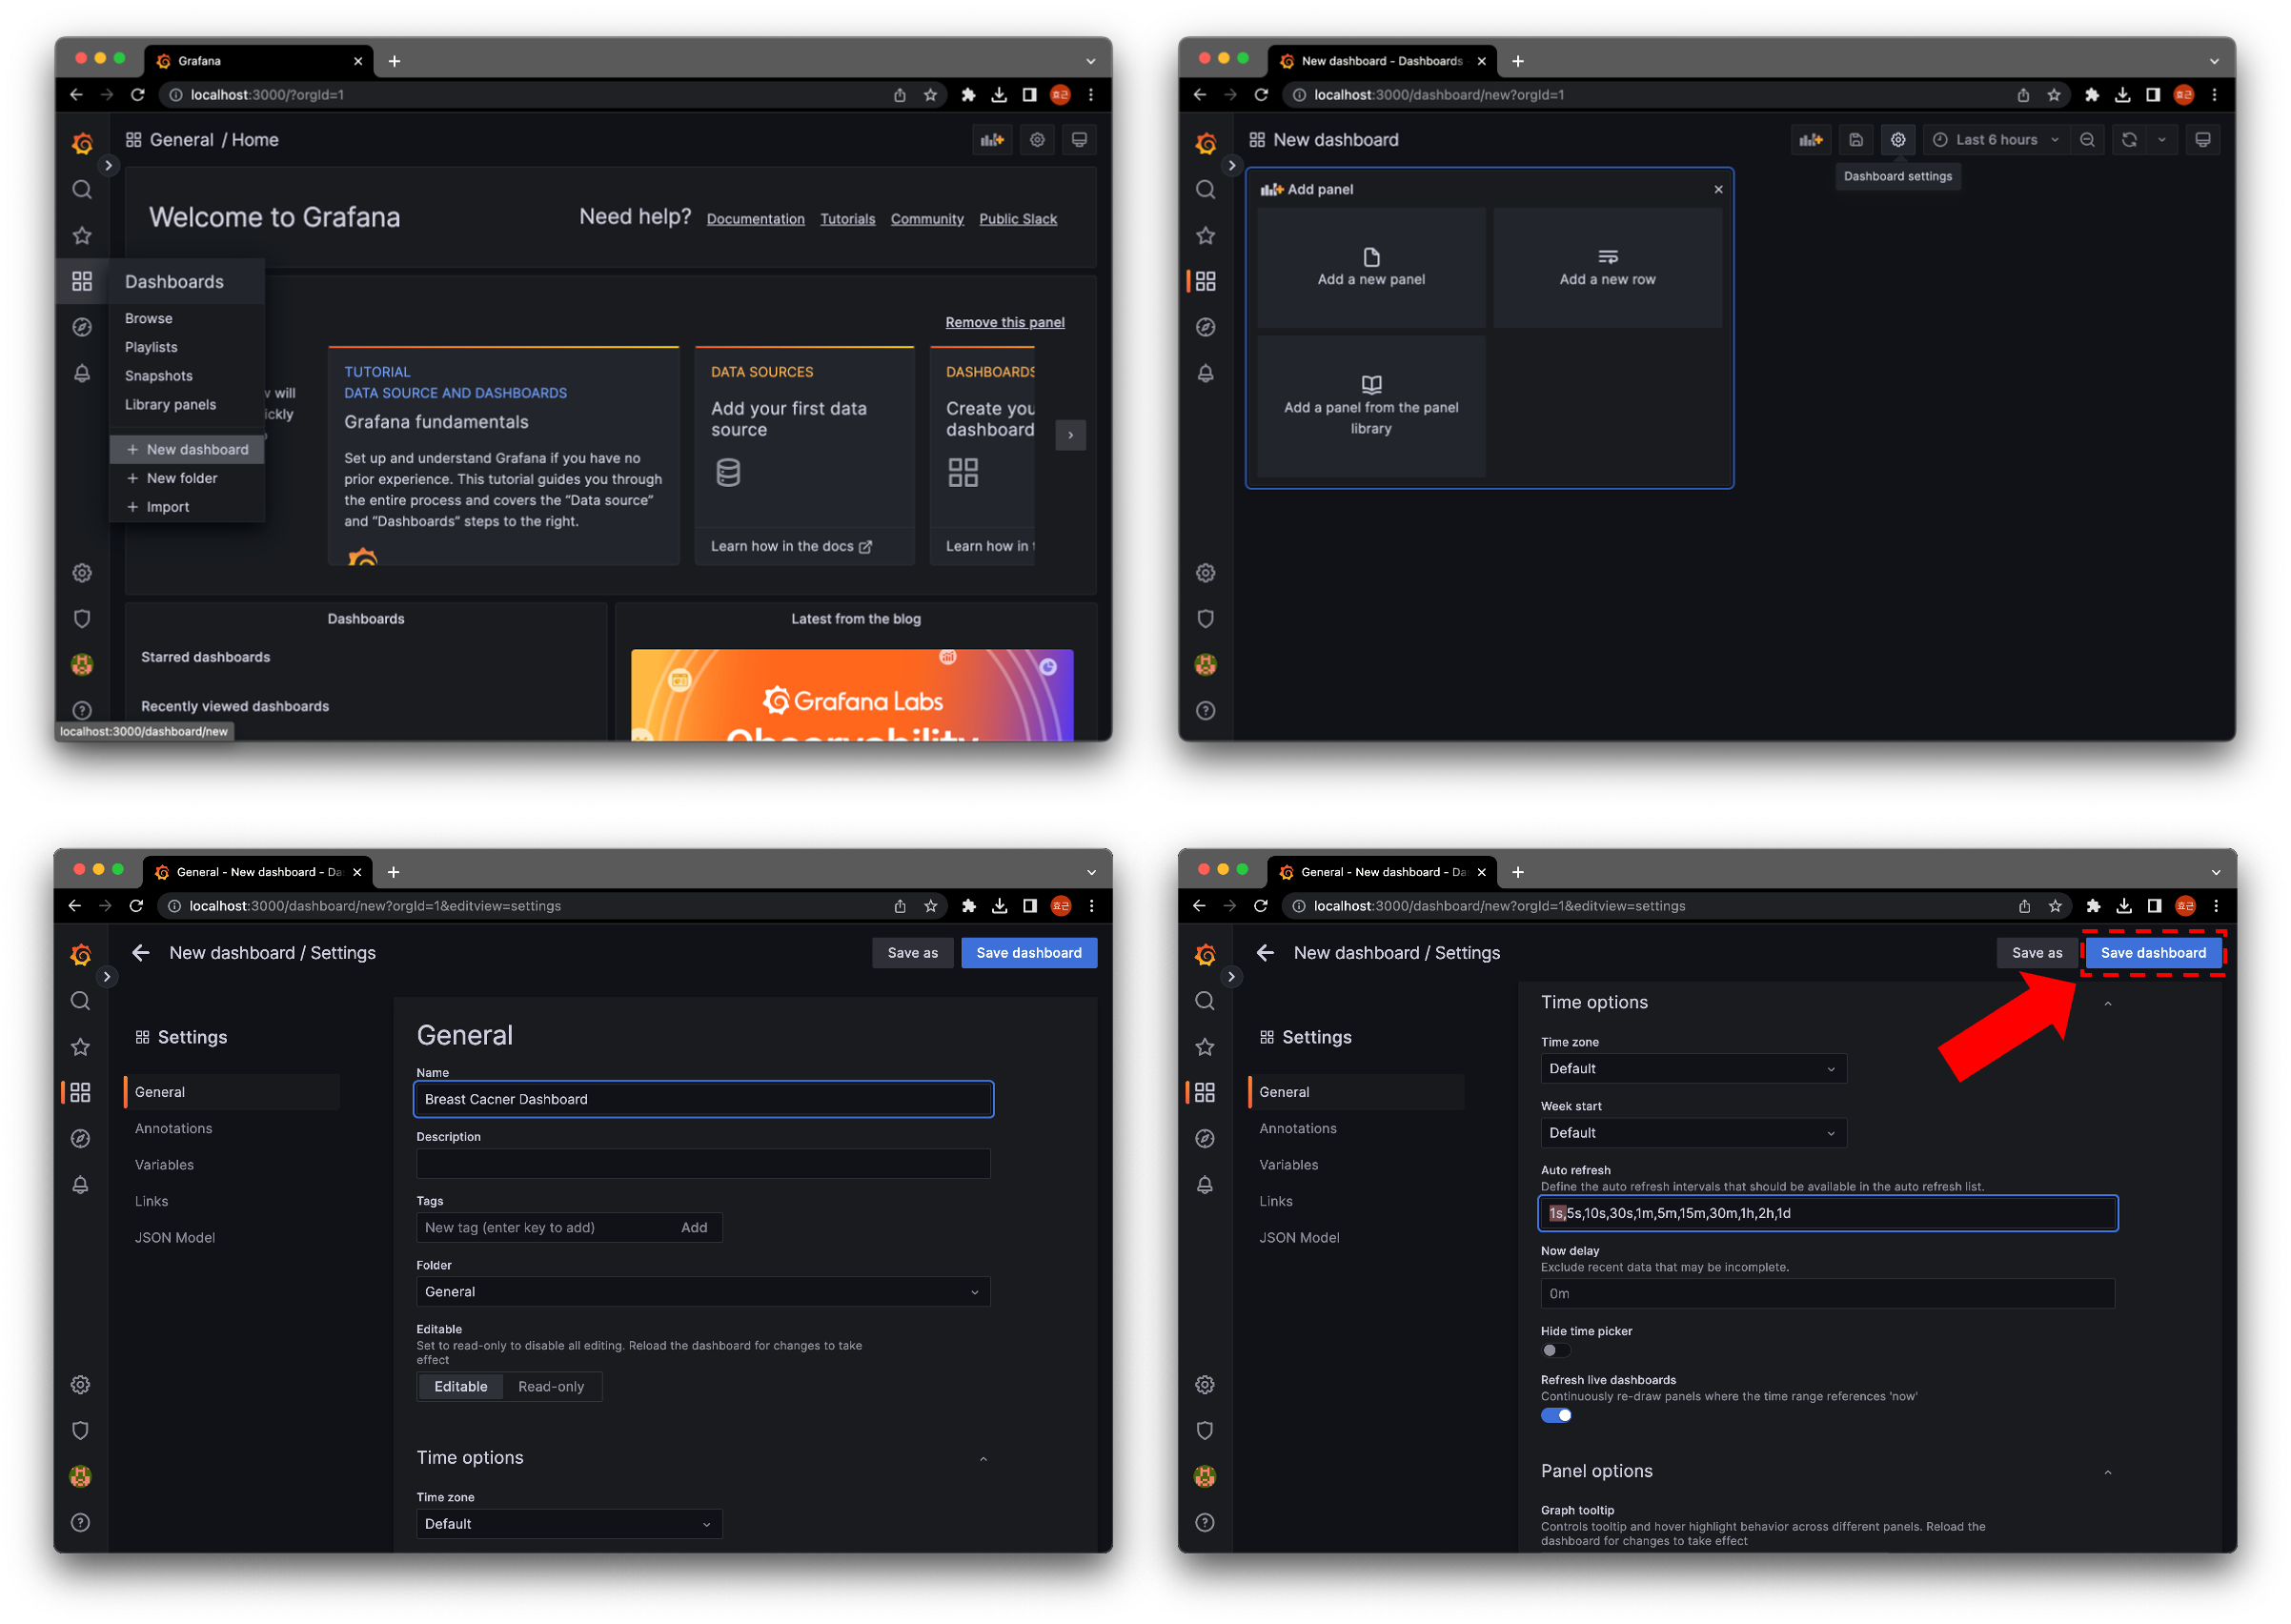Image resolution: width=2291 pixels, height=1624 pixels.
Task: Open Last 6 hours time range picker
Action: pyautogui.click(x=1996, y=140)
